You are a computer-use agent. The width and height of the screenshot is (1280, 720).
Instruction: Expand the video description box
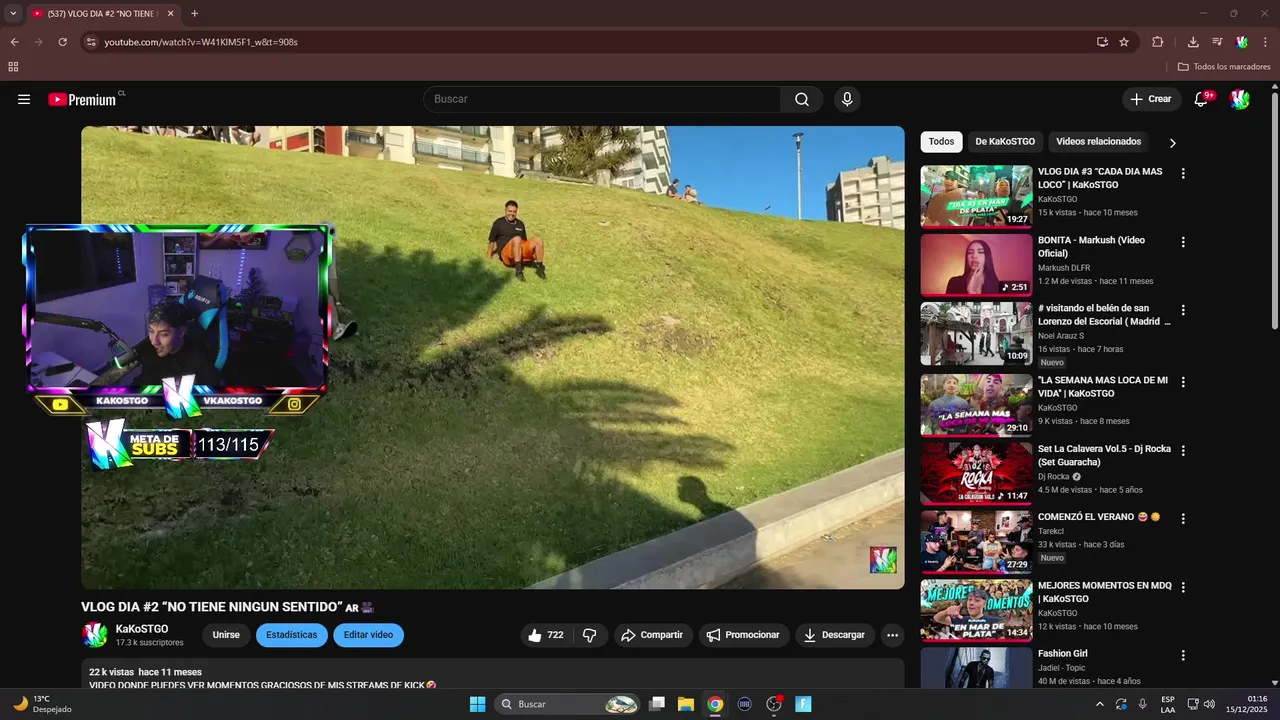pos(493,674)
